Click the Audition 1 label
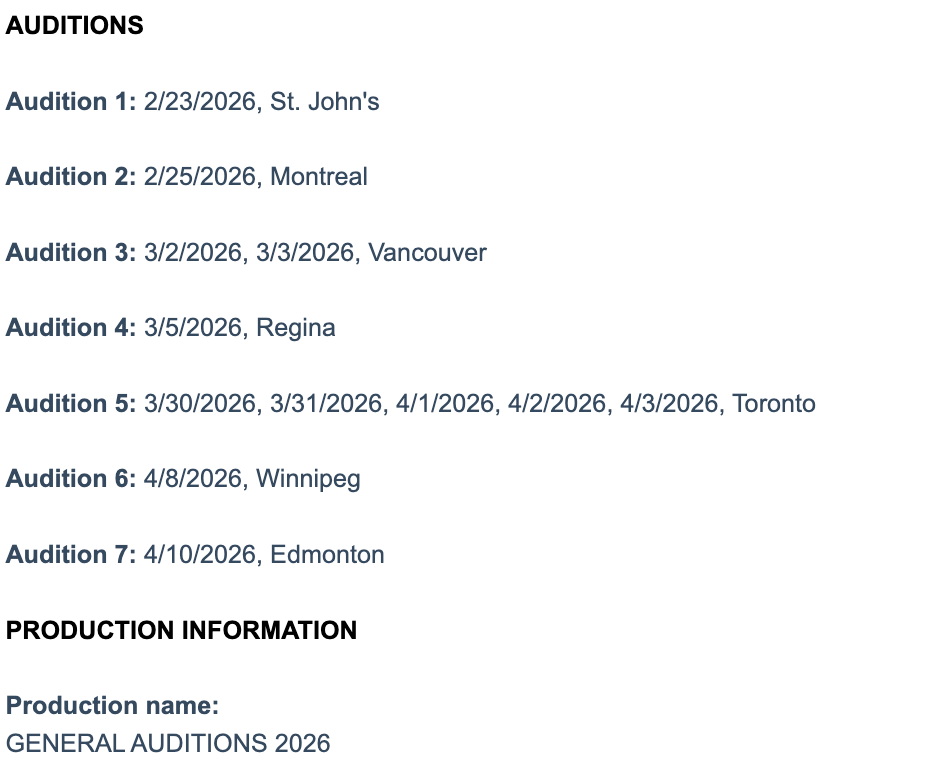The width and height of the screenshot is (936, 770). (70, 102)
